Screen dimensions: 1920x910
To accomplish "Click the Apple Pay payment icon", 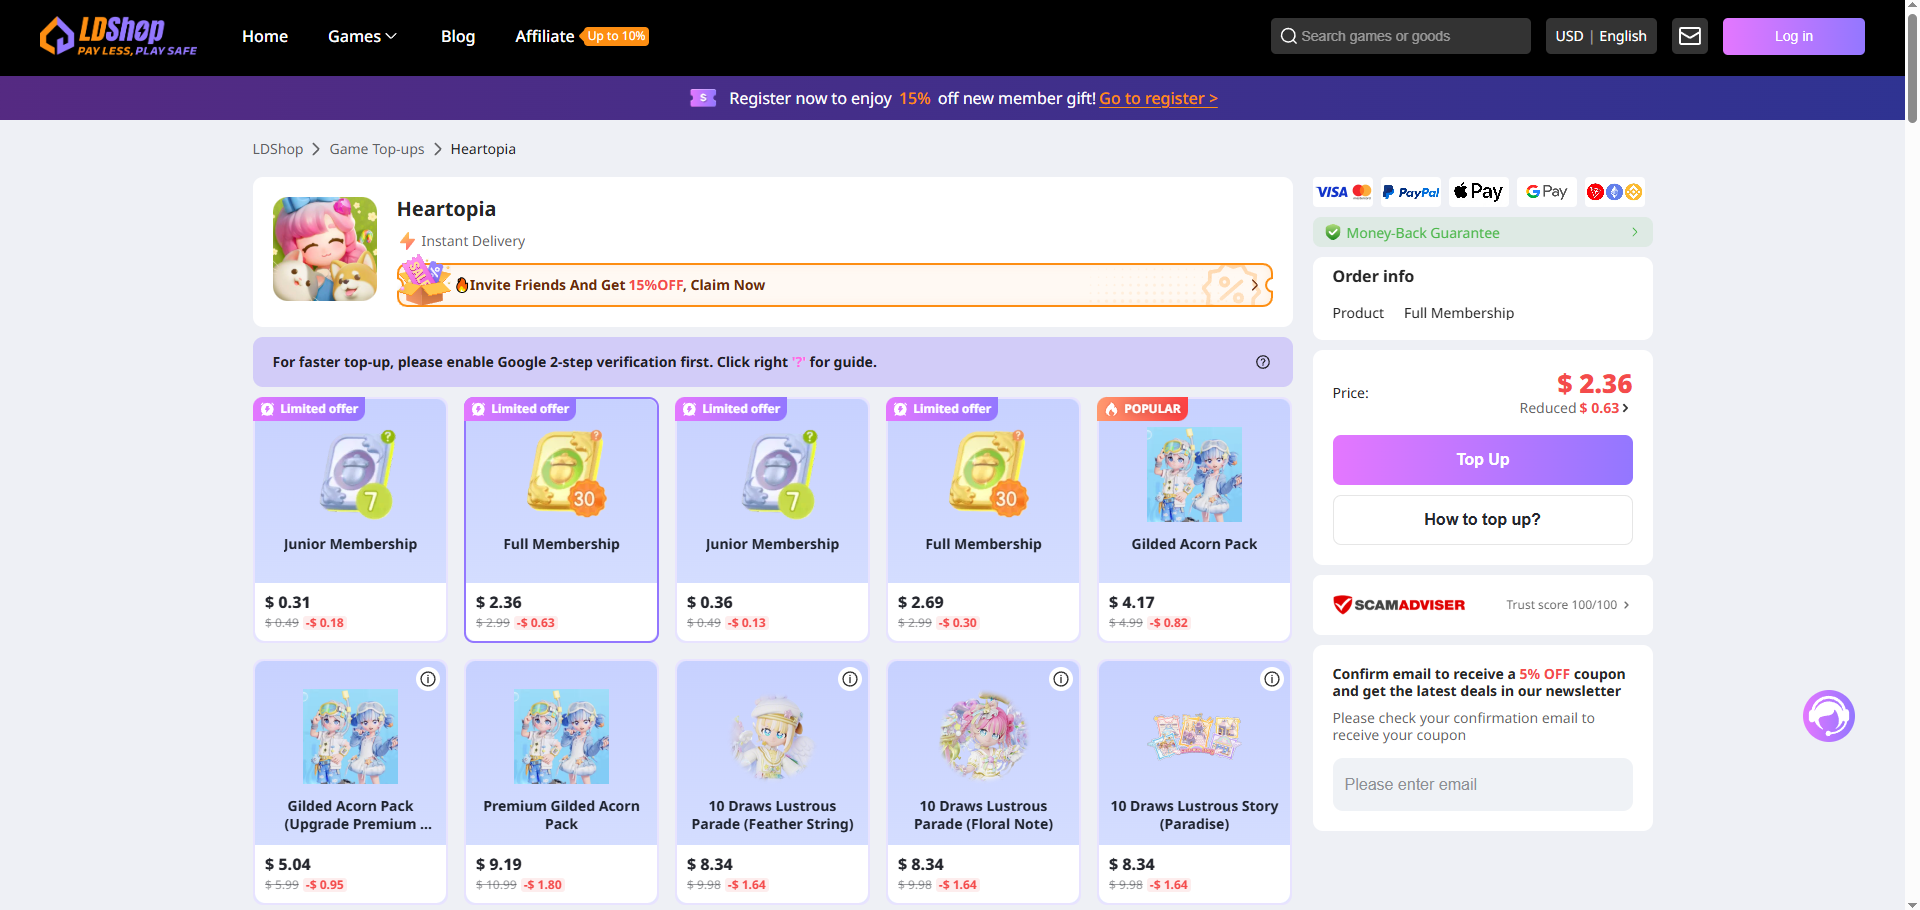I will click(1479, 192).
